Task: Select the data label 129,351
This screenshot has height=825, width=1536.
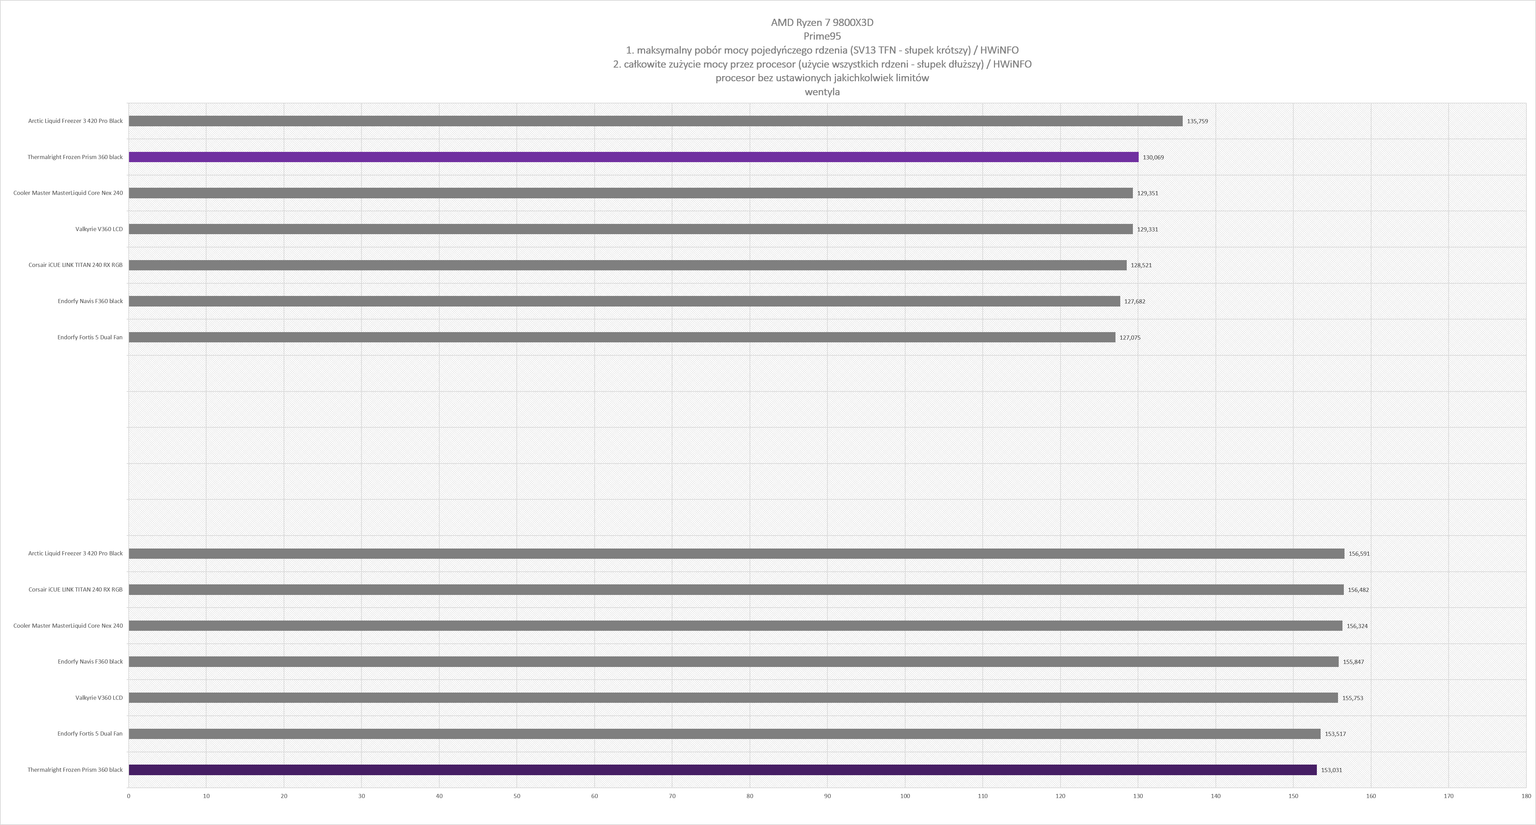Action: [x=1148, y=193]
